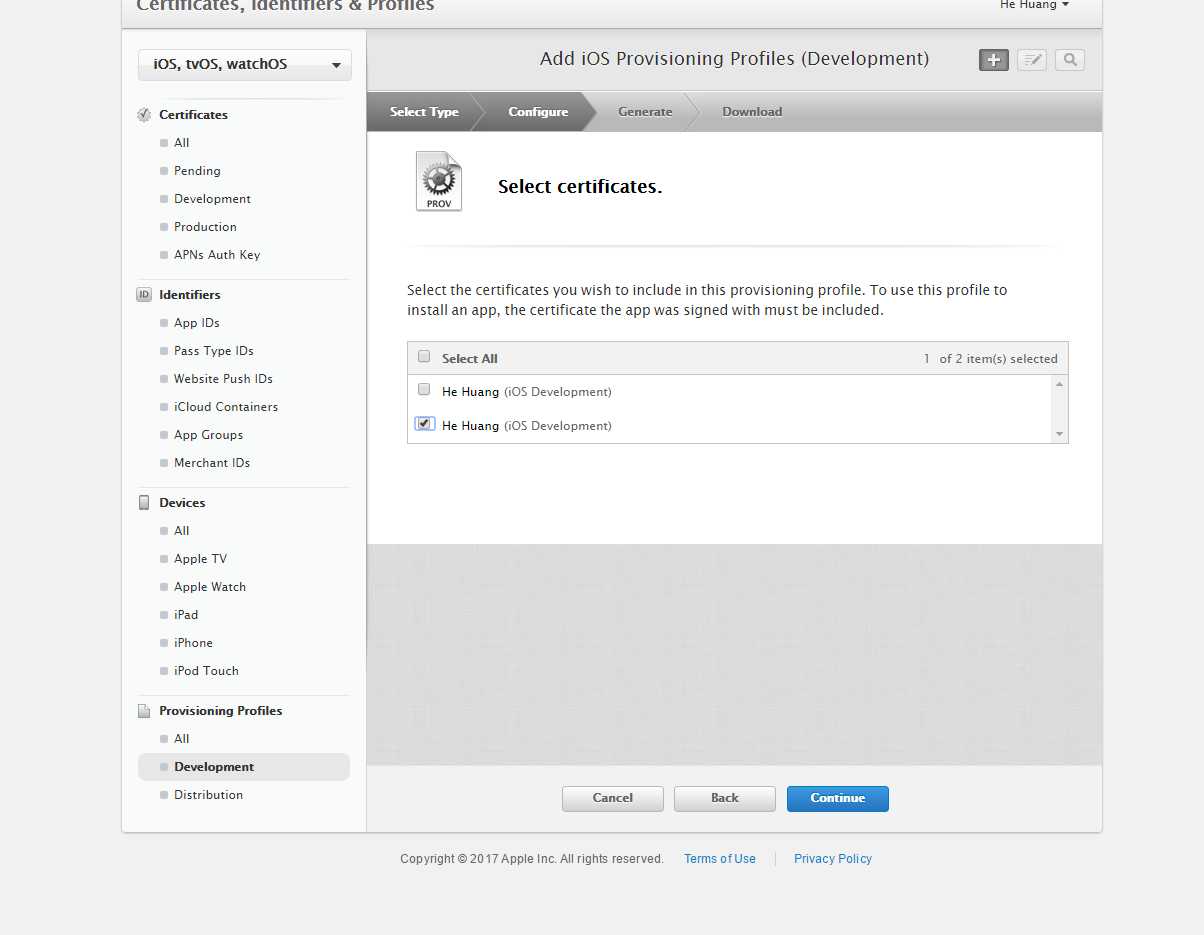The width and height of the screenshot is (1204, 935).
Task: Open APNs Auth Key
Action: click(x=217, y=255)
